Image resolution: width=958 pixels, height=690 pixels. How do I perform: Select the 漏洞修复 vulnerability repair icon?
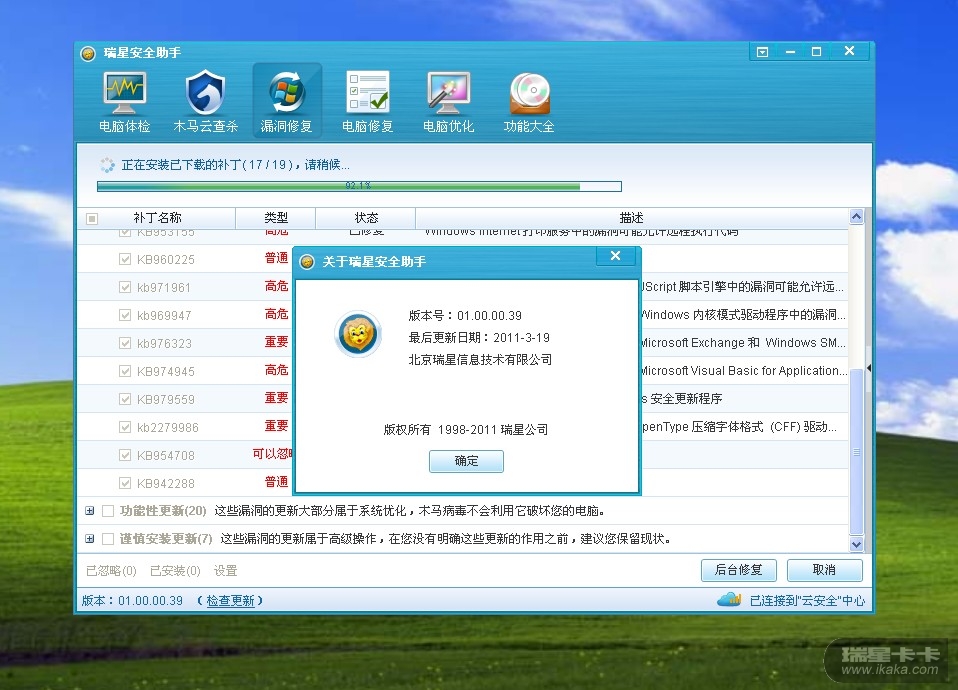(x=287, y=101)
